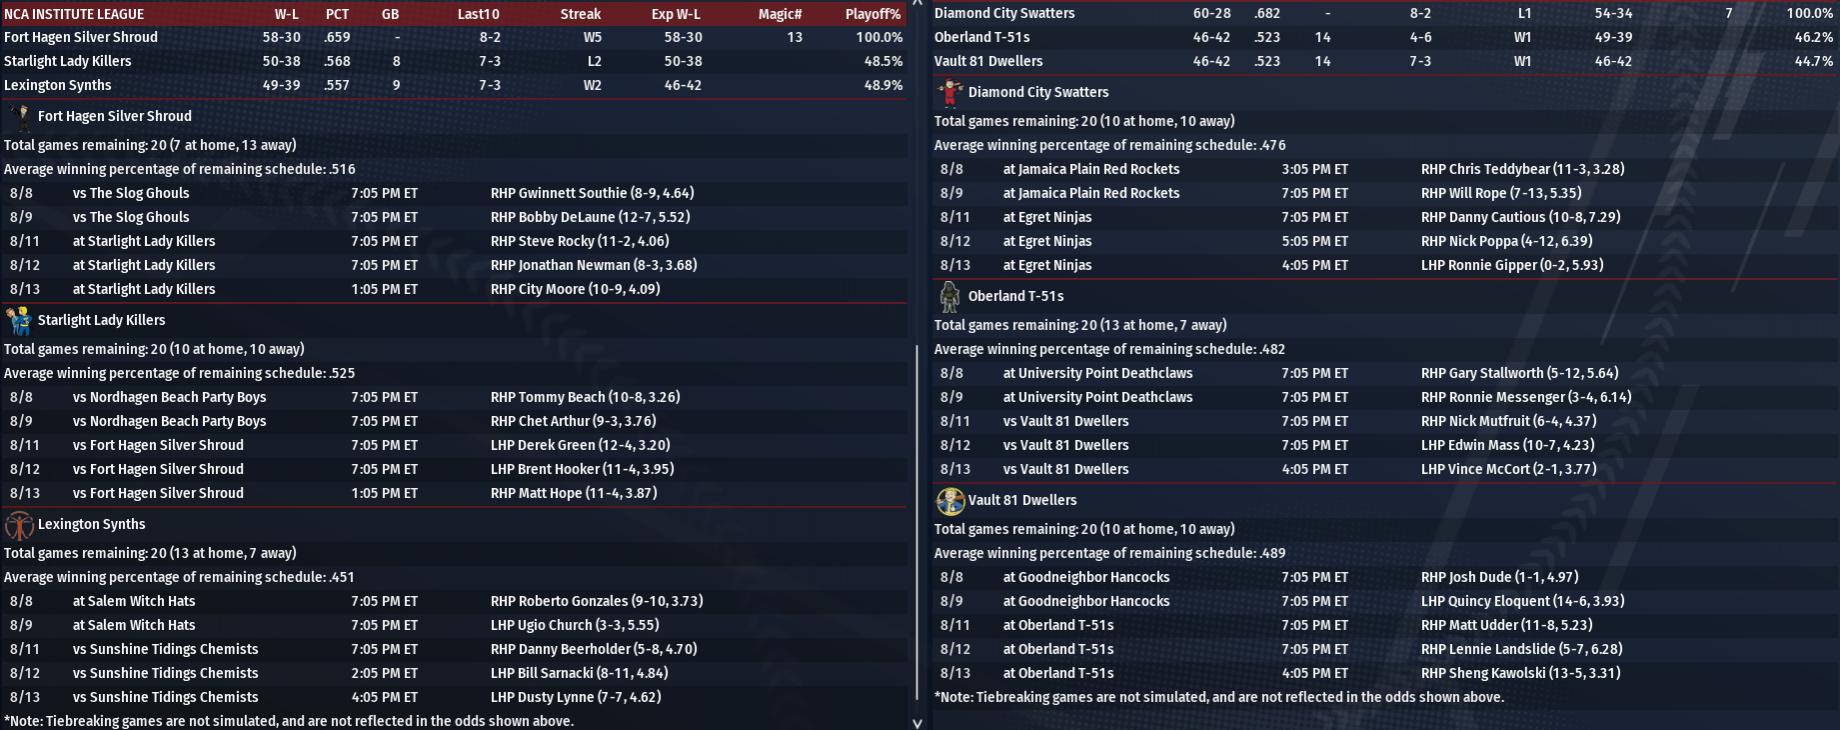Click the Starlight Lady Killers team logo

(x=18, y=321)
